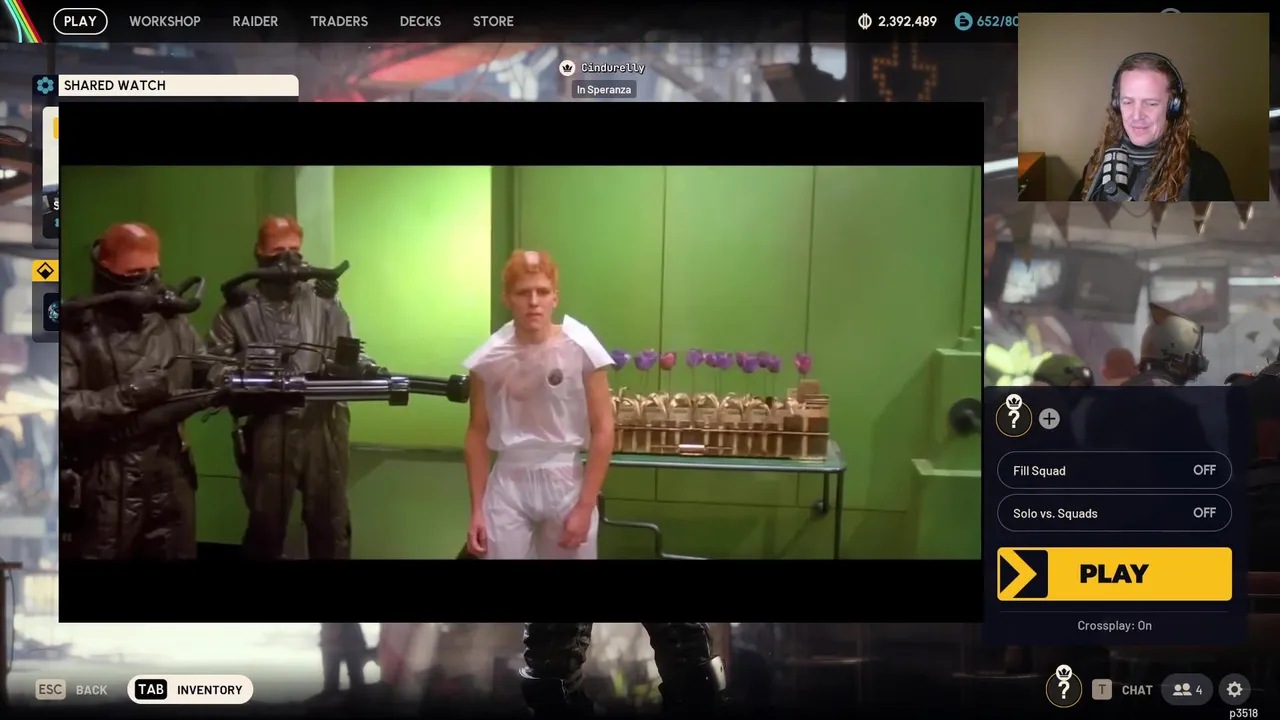Go to the TRADERS tab

click(x=339, y=21)
